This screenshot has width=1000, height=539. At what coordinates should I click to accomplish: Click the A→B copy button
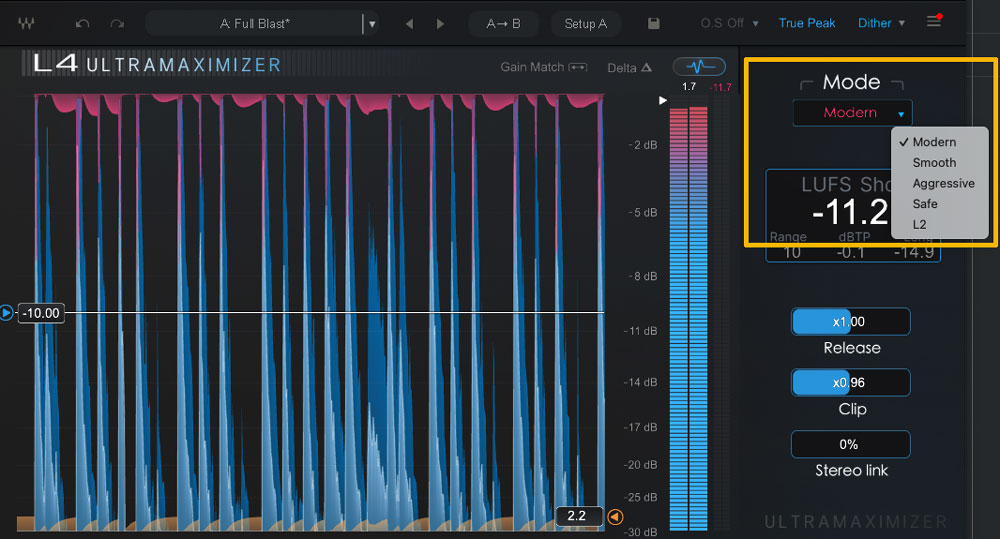tap(503, 23)
